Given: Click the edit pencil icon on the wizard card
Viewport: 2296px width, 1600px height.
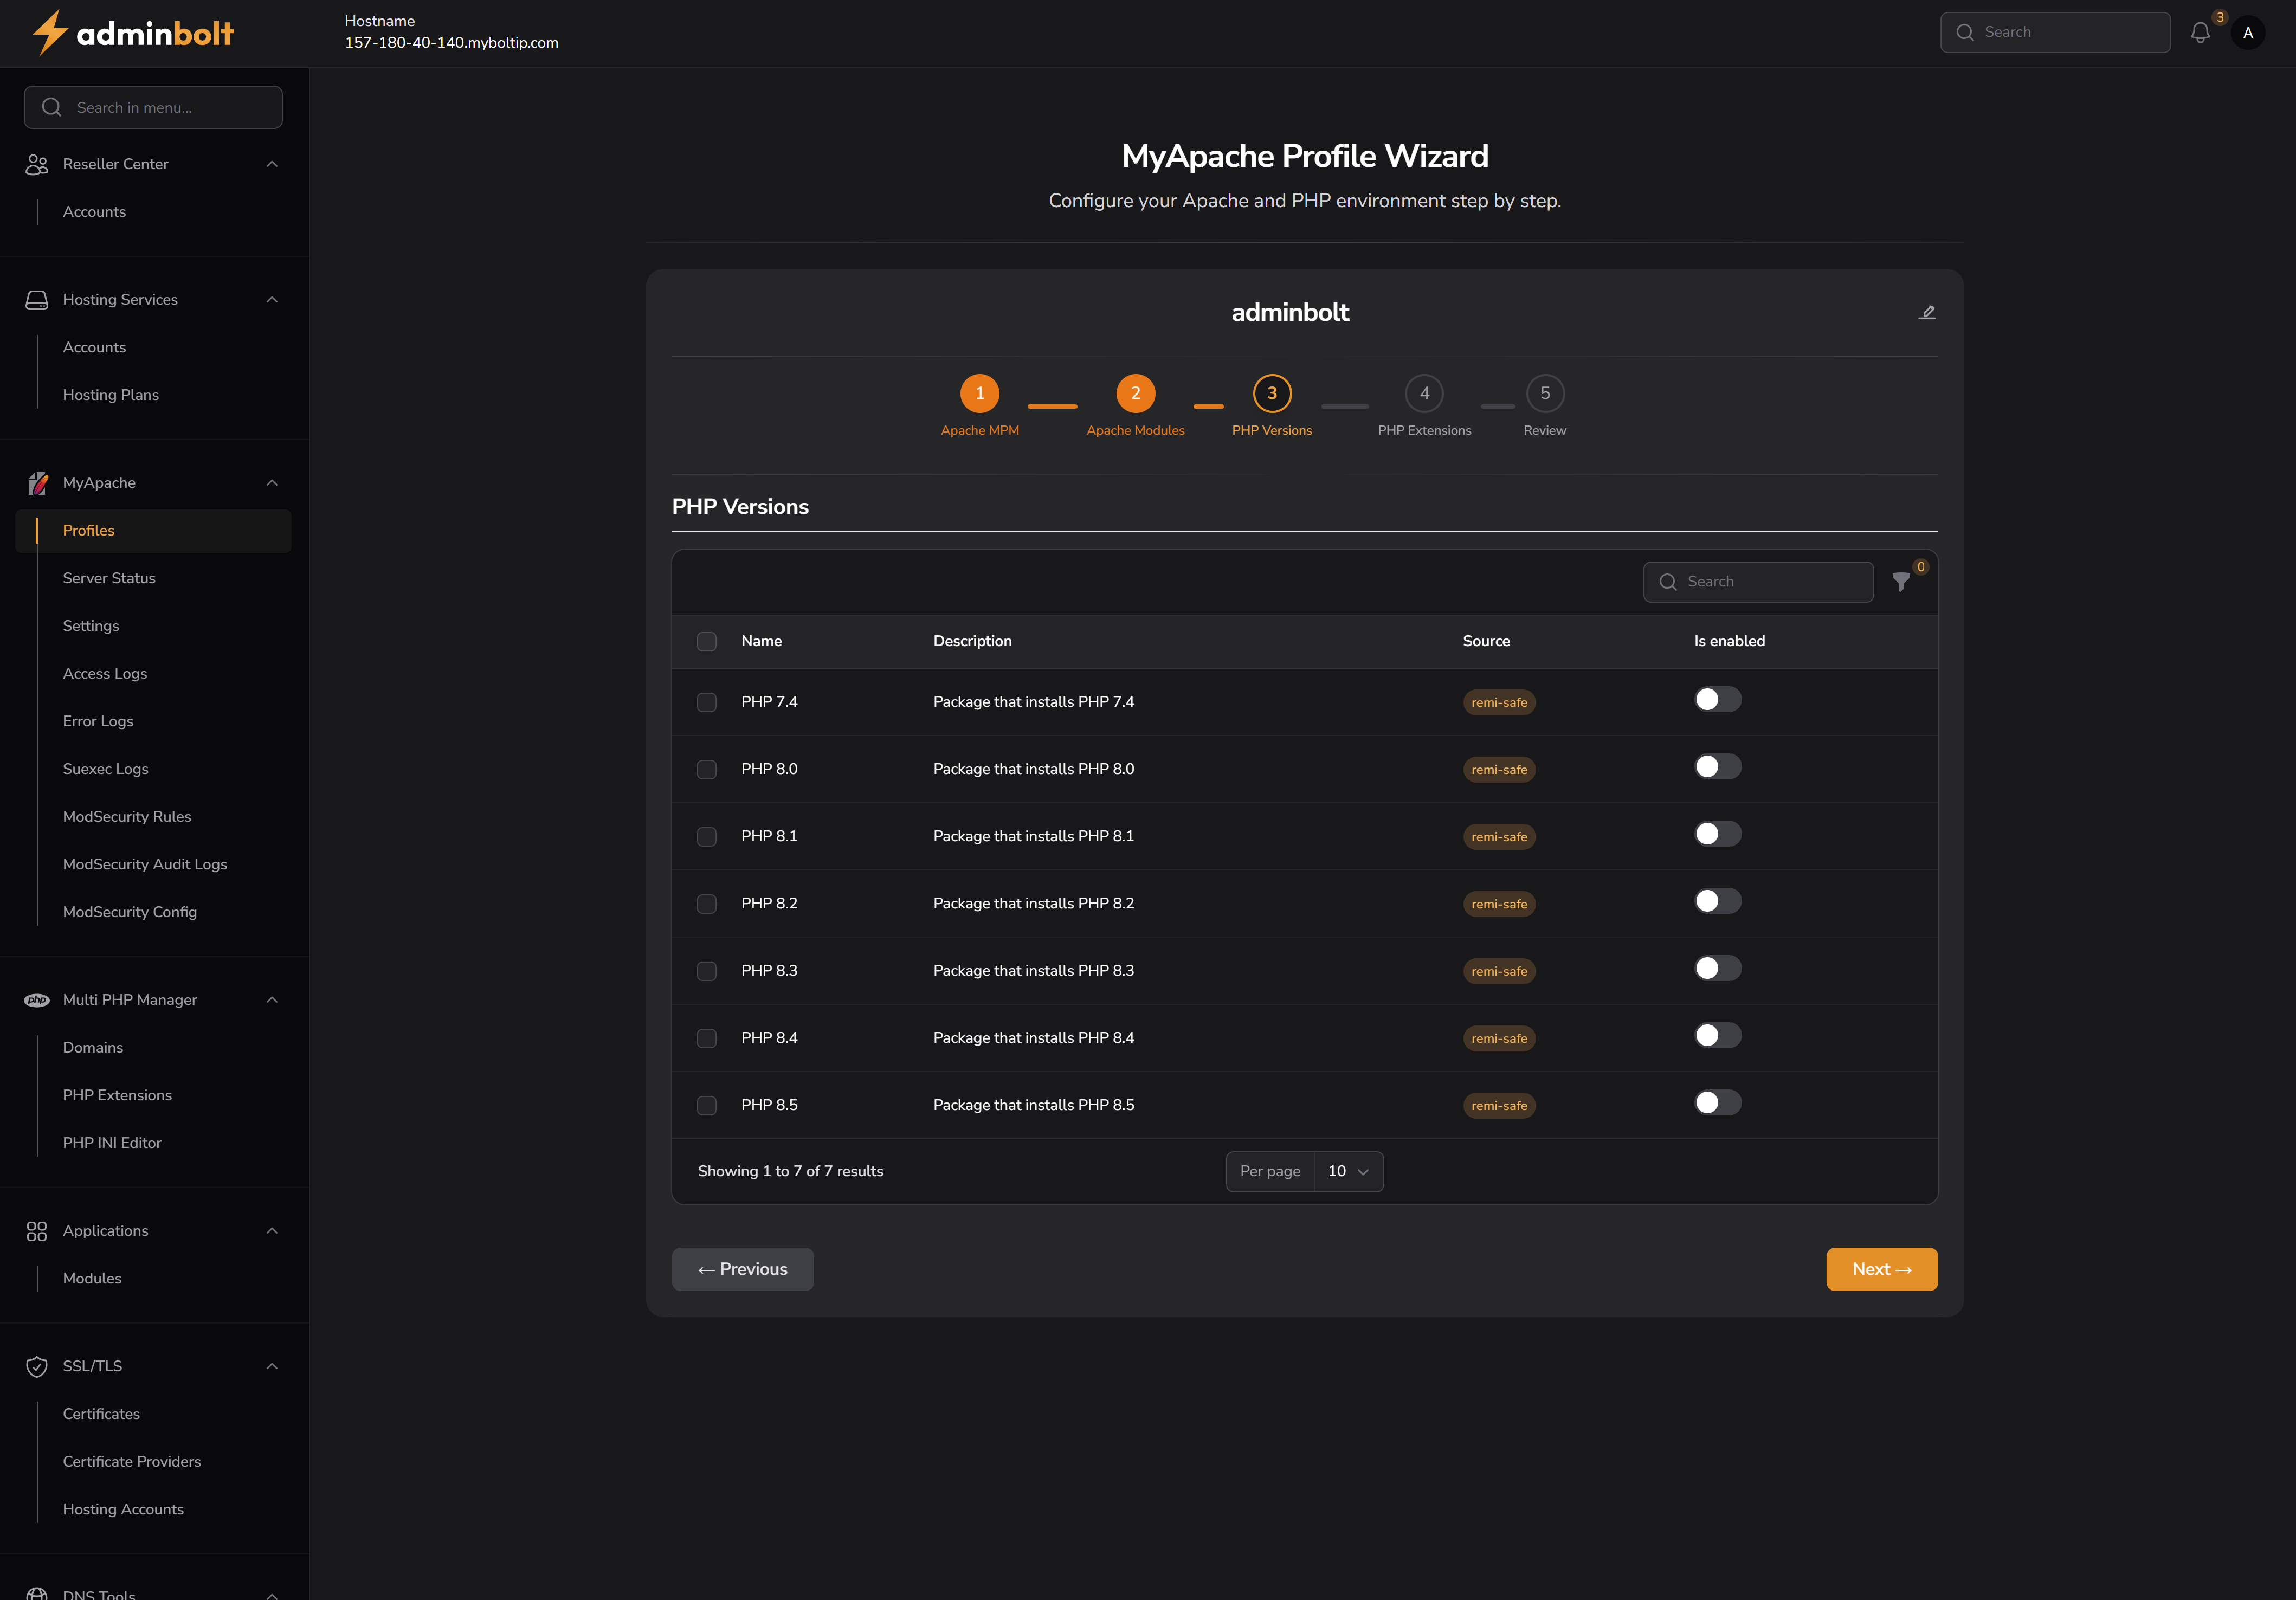Looking at the screenshot, I should [1927, 311].
